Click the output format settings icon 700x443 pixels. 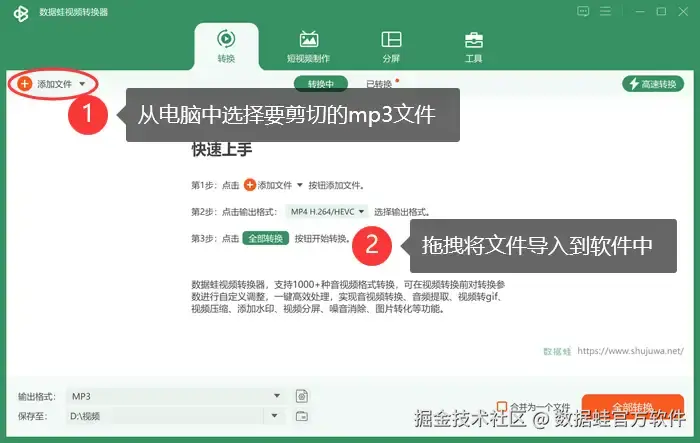302,396
